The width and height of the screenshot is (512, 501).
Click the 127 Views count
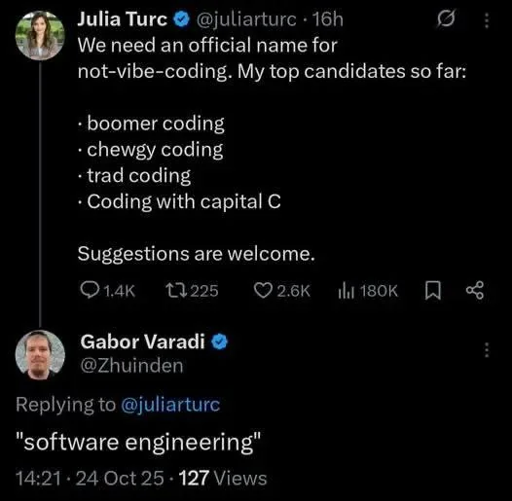point(223,478)
